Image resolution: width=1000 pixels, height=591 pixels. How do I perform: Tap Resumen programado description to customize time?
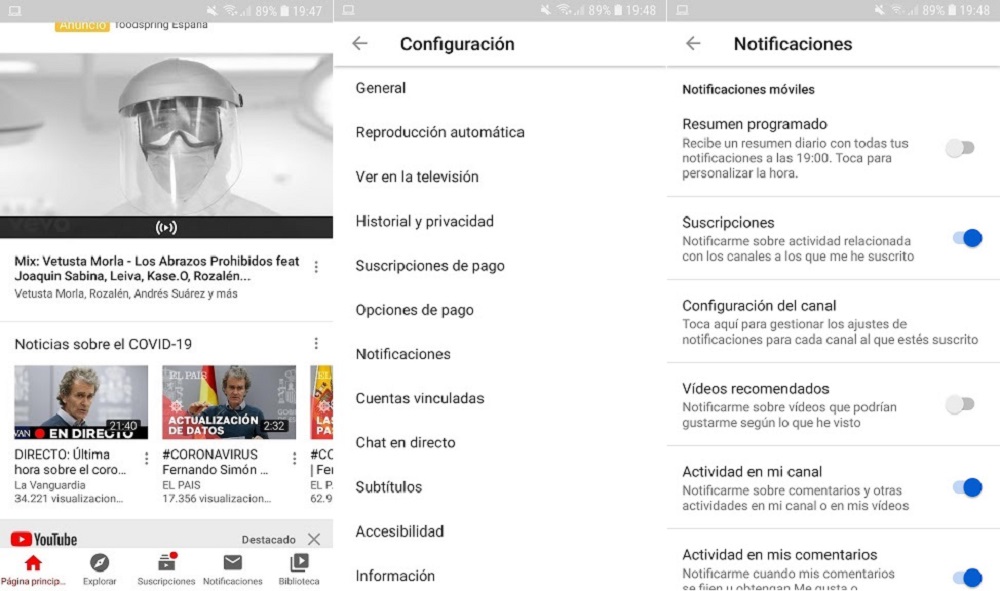click(x=795, y=158)
